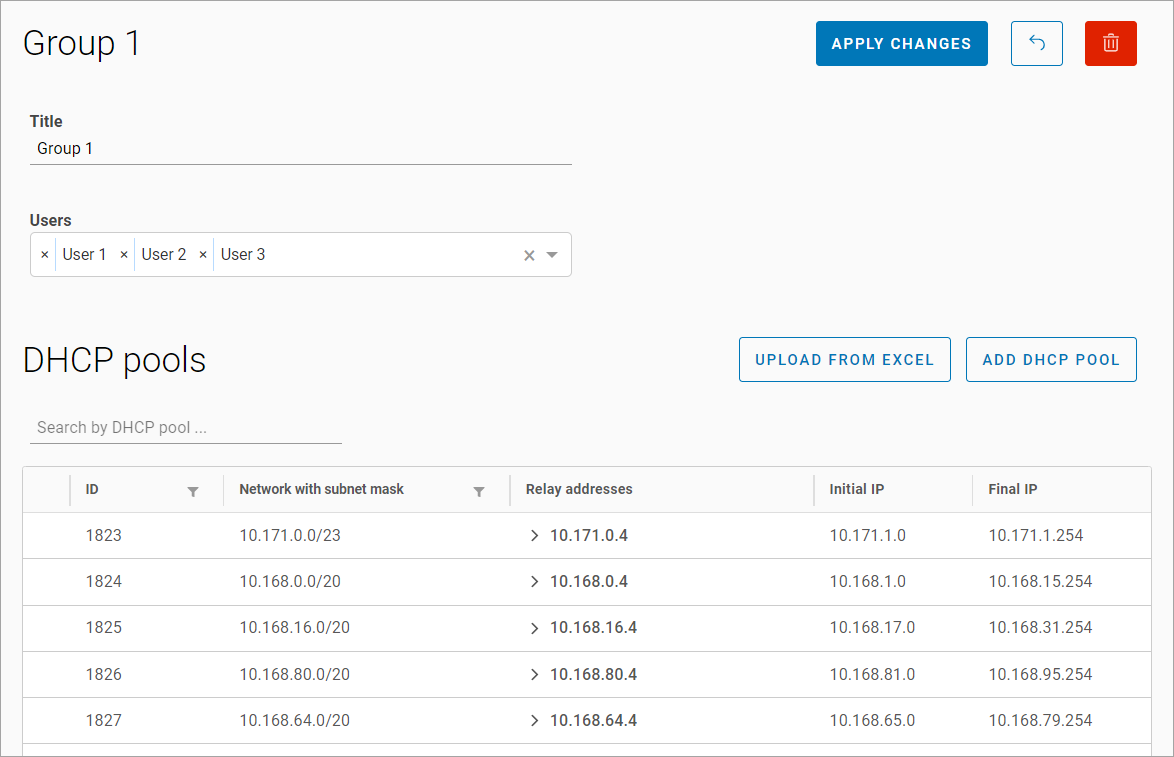
Task: Click UPLOAD FROM EXCEL
Action: pos(844,359)
